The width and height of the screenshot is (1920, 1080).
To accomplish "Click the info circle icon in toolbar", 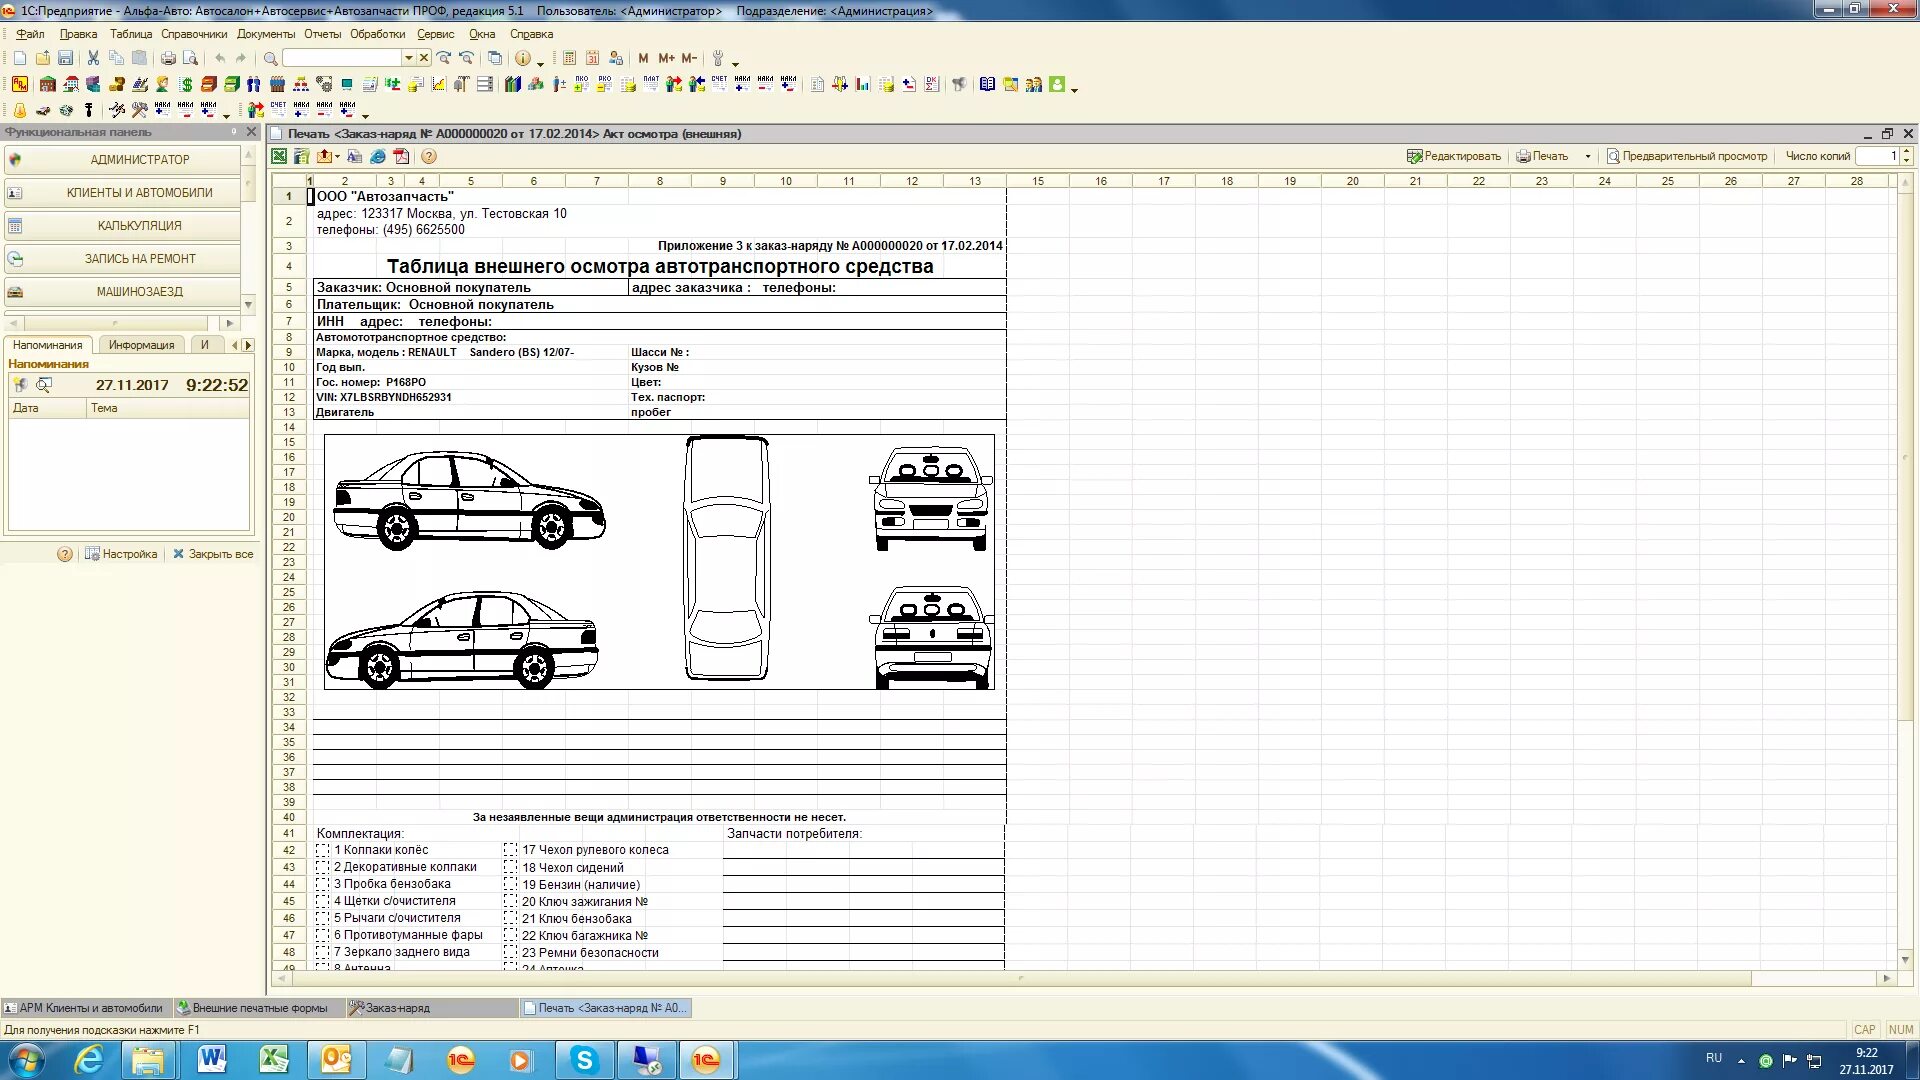I will coord(522,58).
